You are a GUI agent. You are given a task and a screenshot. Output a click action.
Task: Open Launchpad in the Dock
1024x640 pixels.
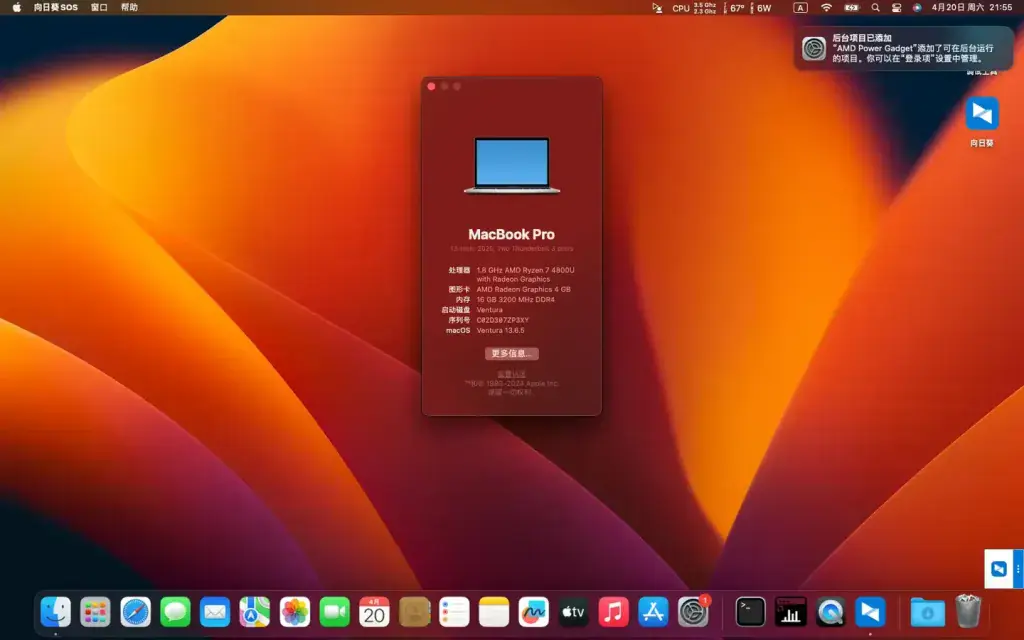point(95,612)
